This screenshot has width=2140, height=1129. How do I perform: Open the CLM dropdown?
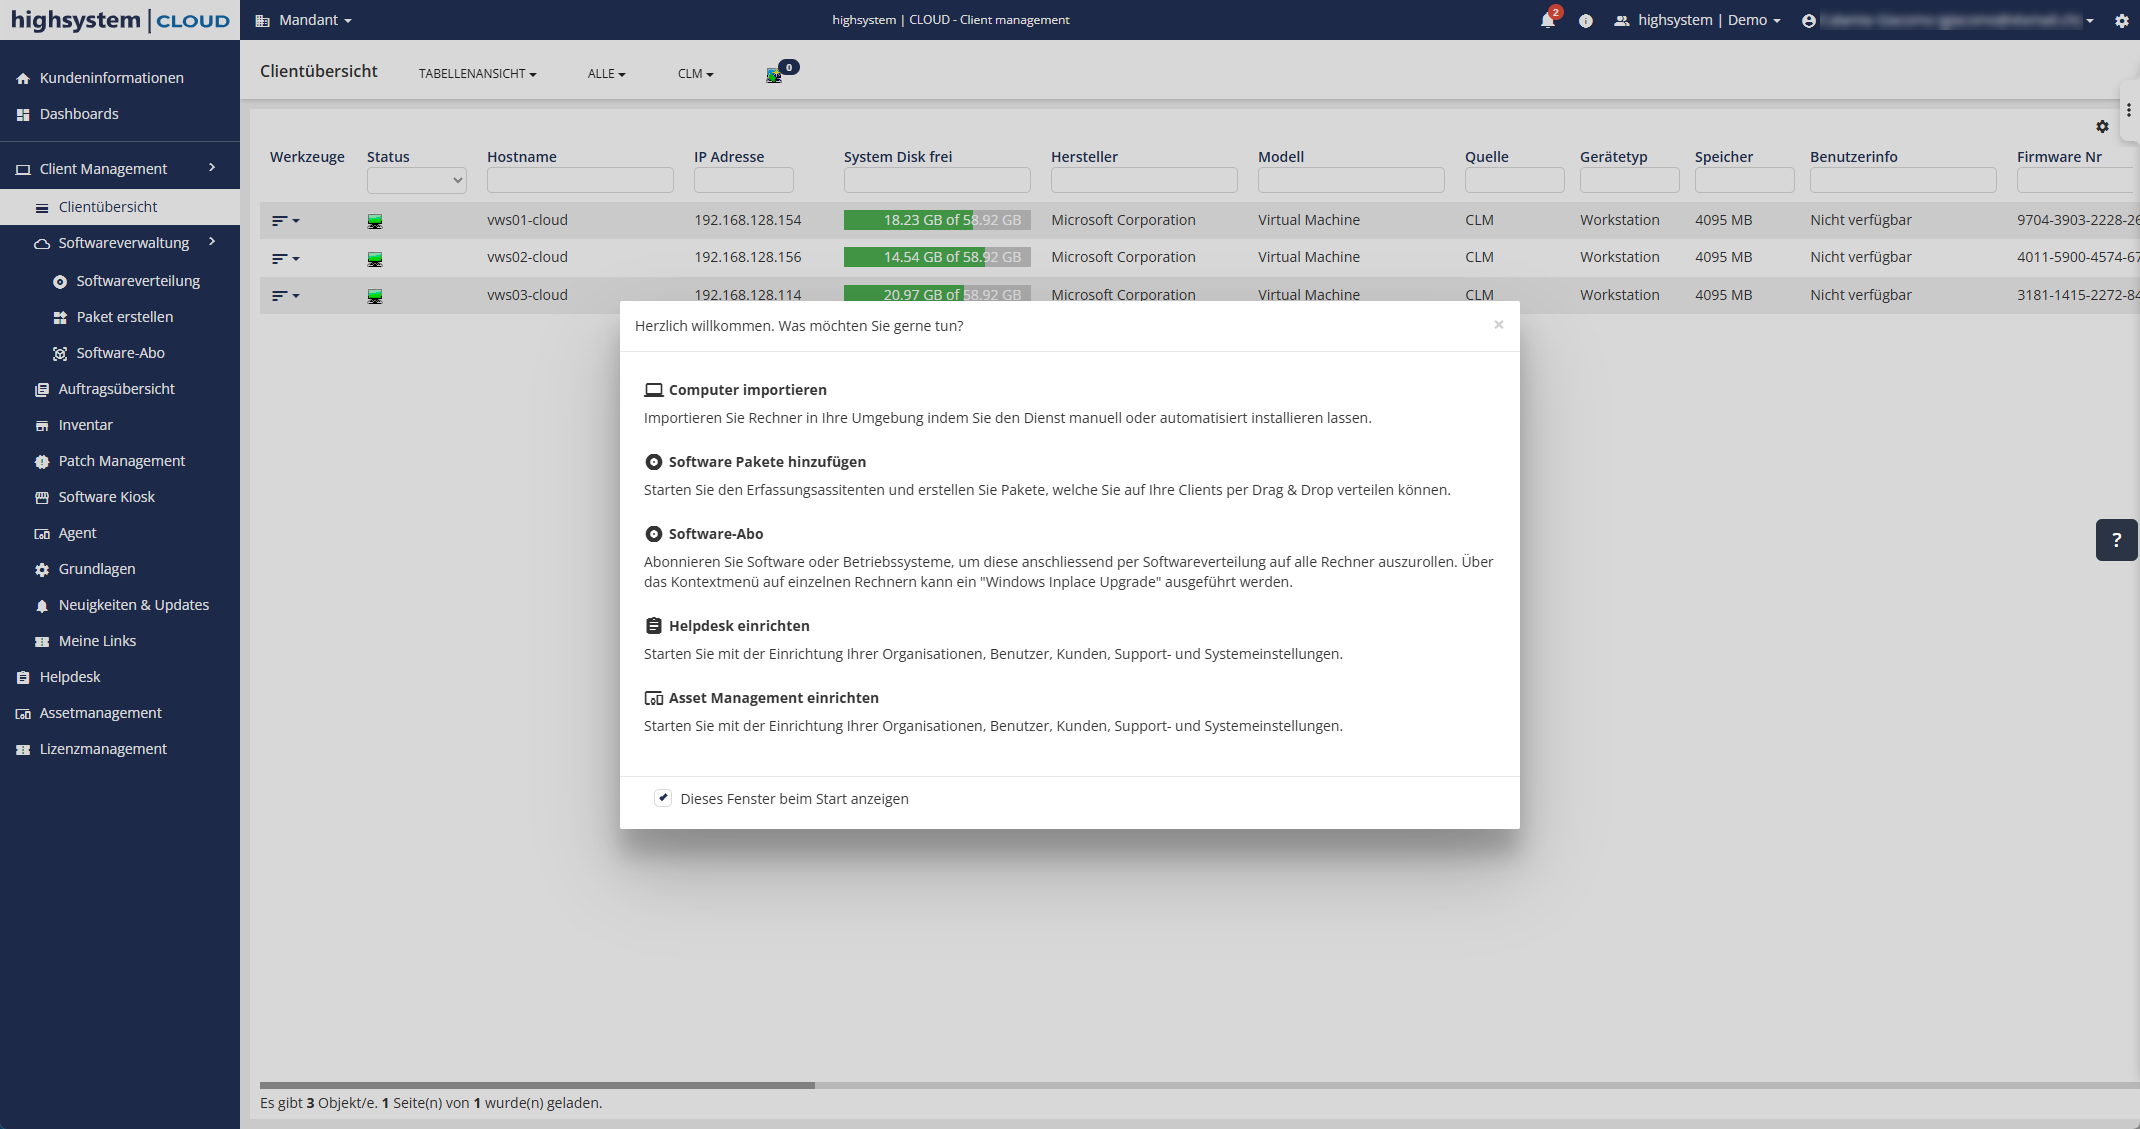tap(695, 74)
